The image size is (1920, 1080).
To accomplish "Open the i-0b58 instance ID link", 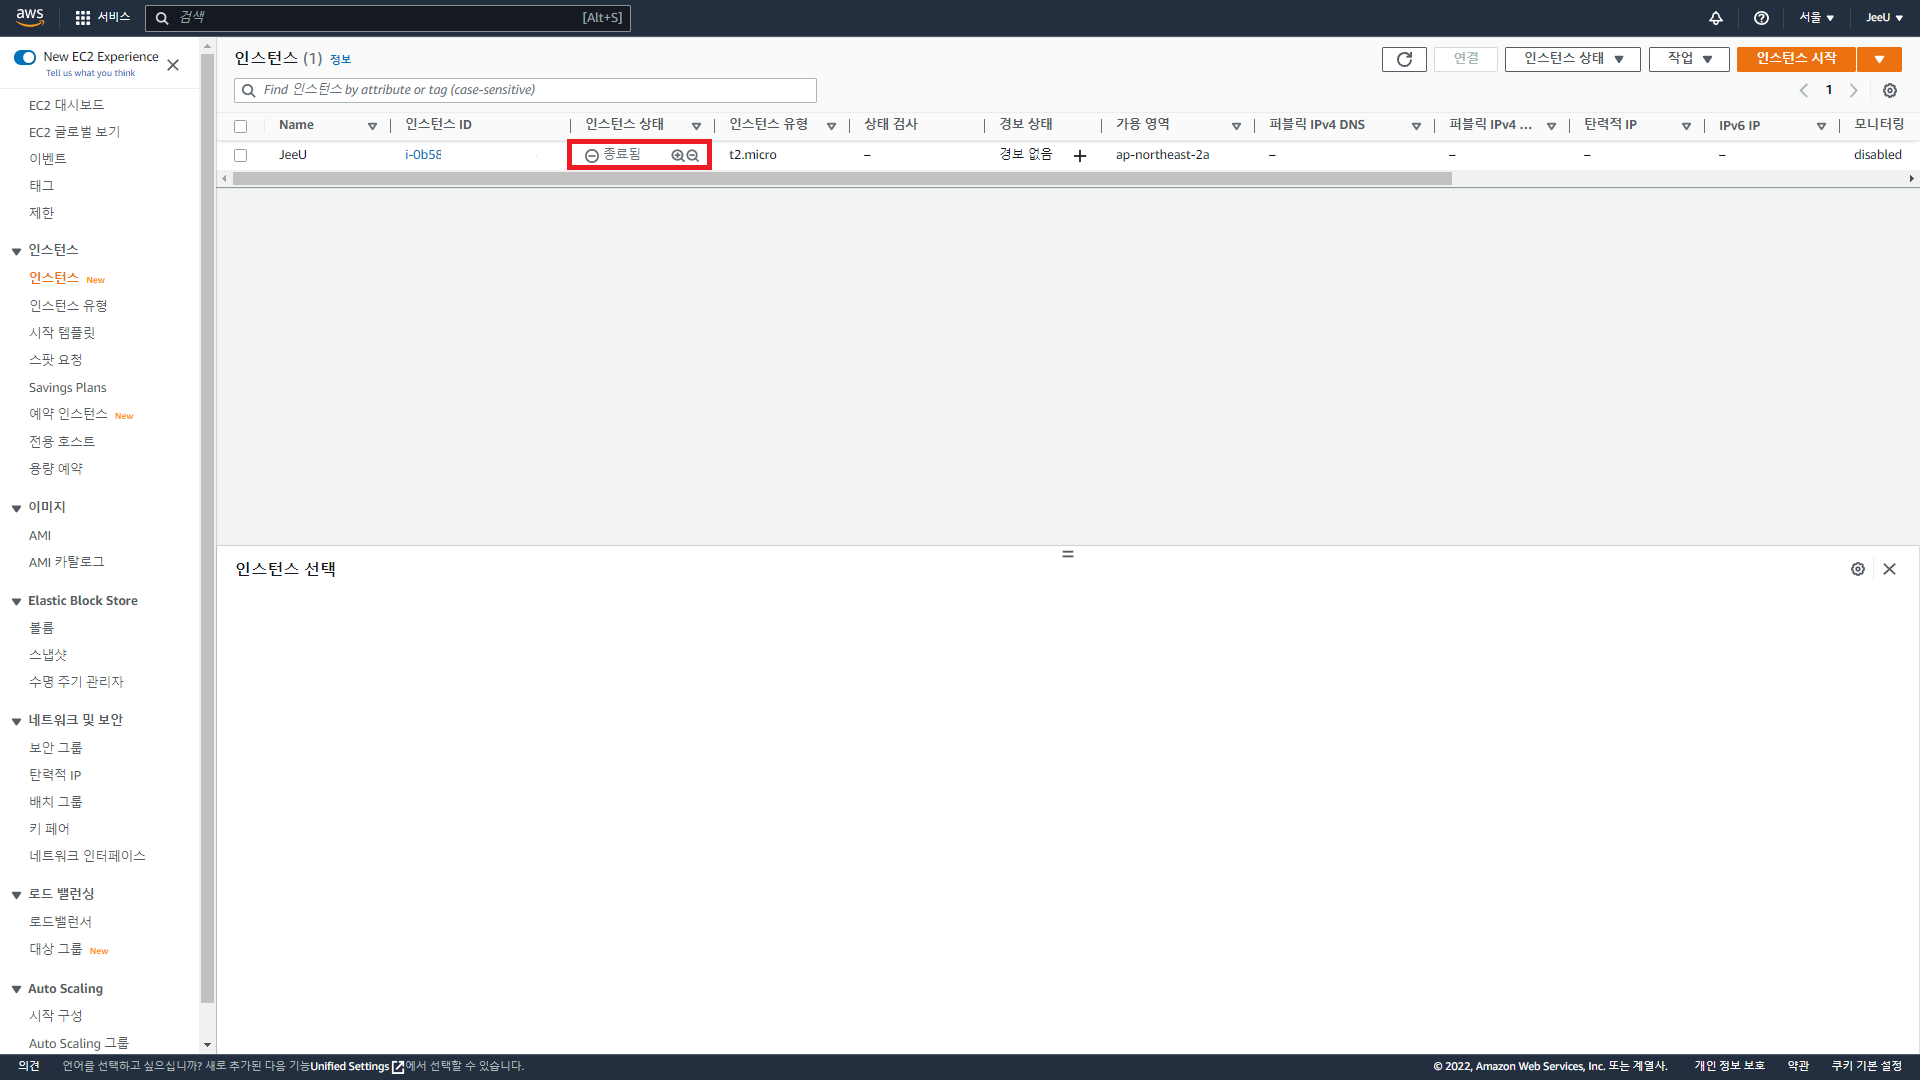I will 423,155.
